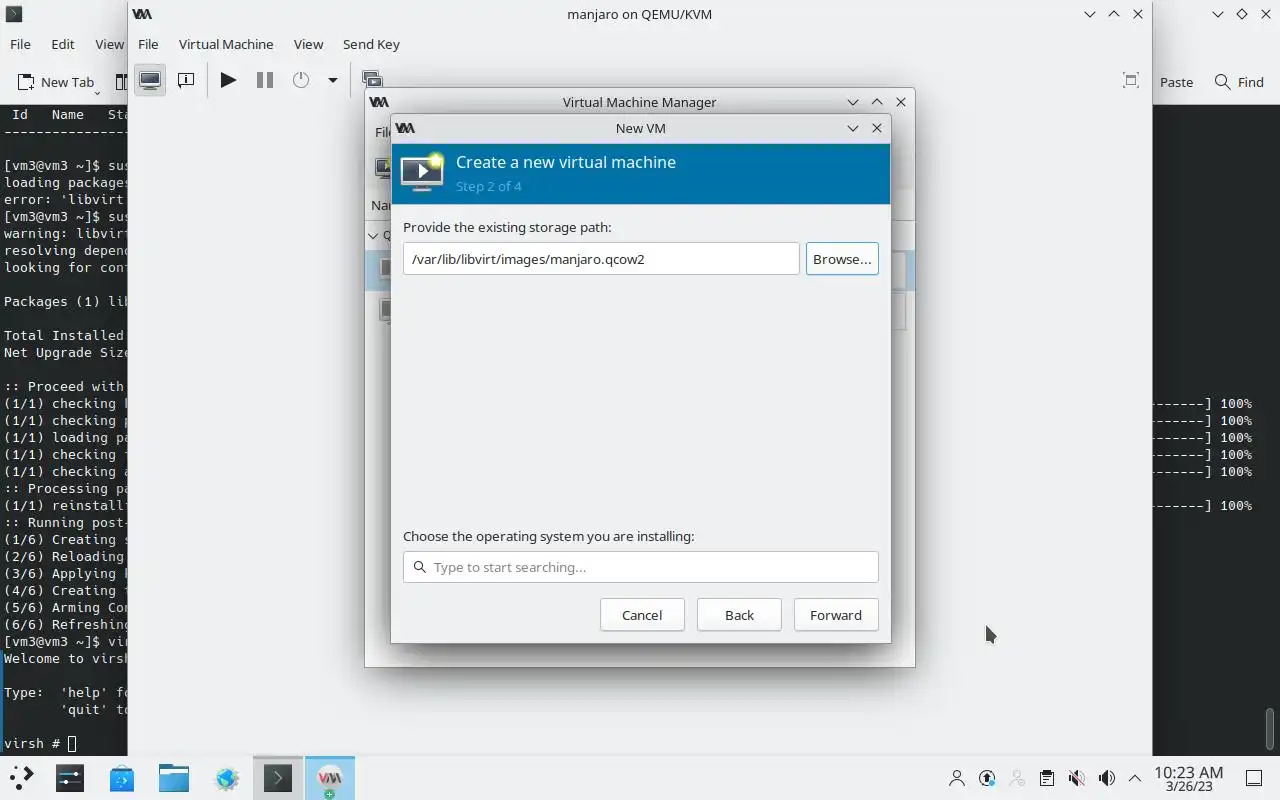Image resolution: width=1280 pixels, height=800 pixels.
Task: Power on the virtual machine play button
Action: pos(228,80)
